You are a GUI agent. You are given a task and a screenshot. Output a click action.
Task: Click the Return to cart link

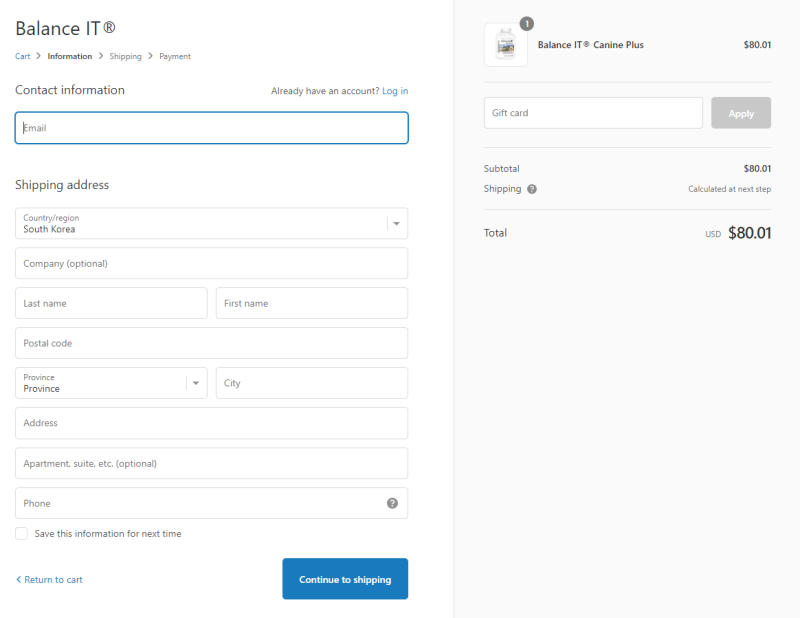pos(53,580)
